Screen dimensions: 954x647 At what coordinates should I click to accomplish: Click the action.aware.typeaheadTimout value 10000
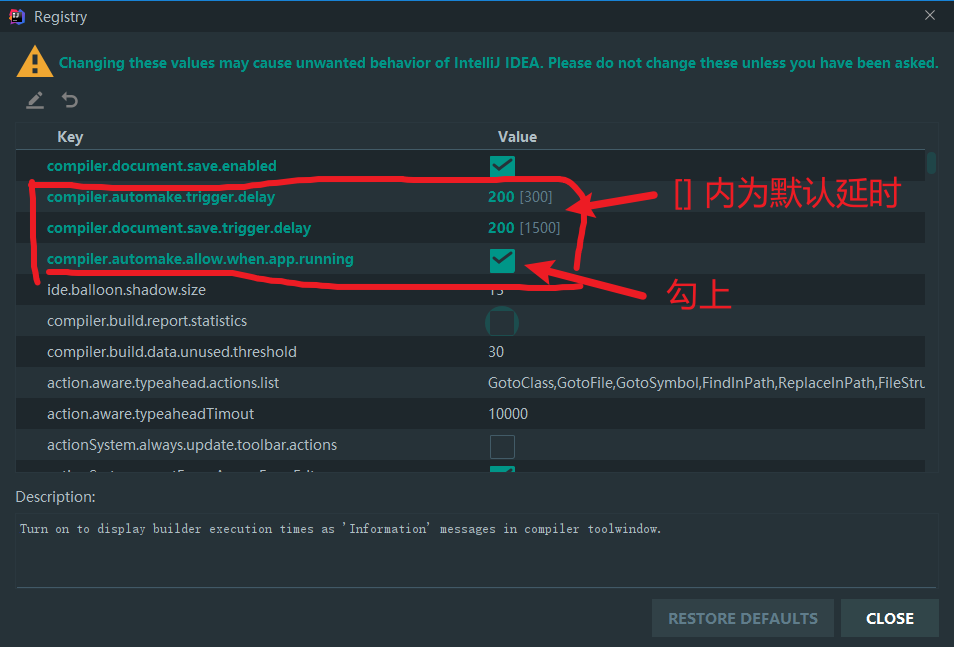pyautogui.click(x=508, y=414)
